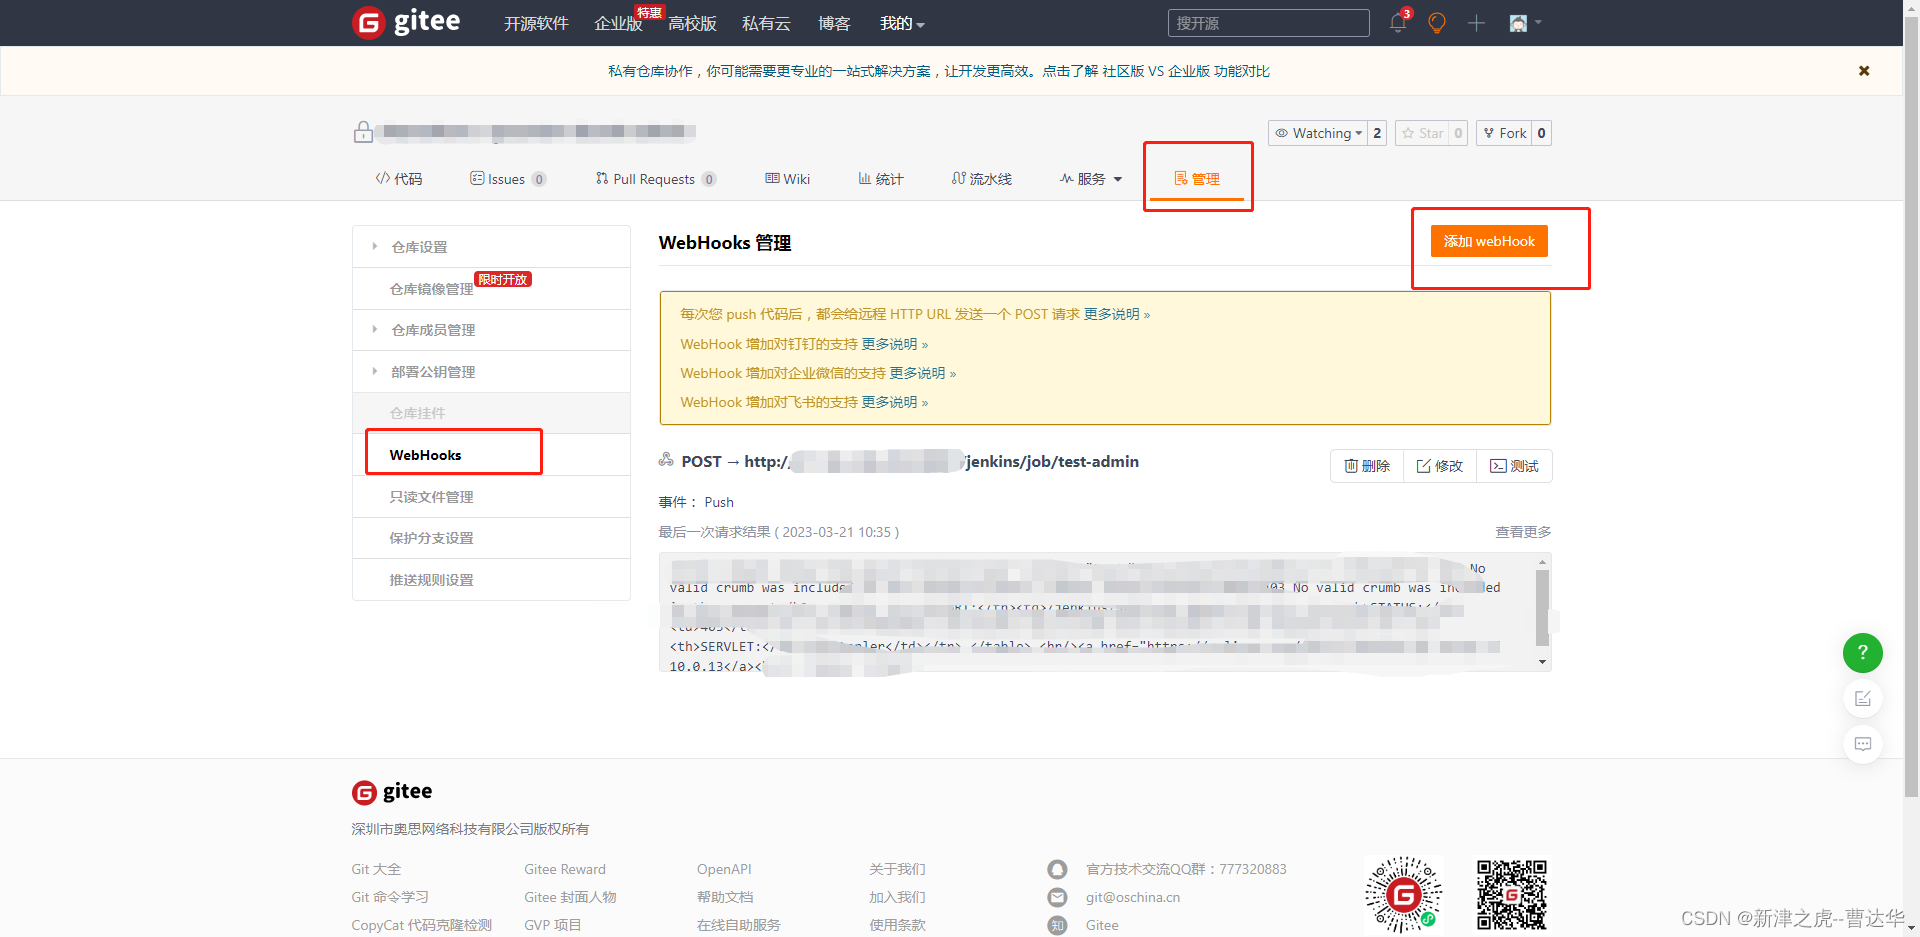
Task: Open the 流水线 tab
Action: [x=982, y=179]
